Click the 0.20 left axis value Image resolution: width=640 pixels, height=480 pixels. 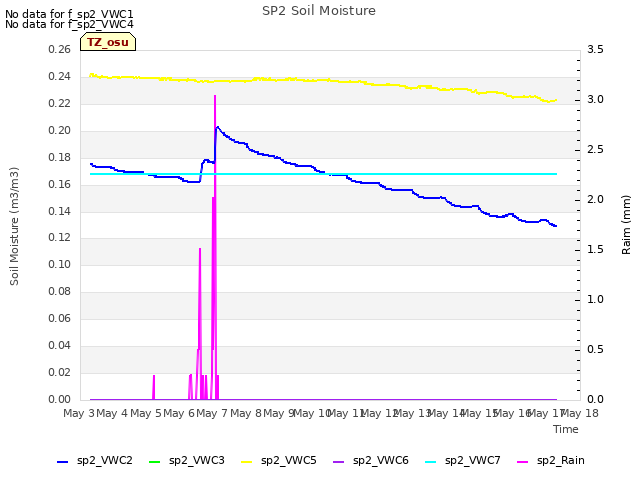[x=59, y=130]
